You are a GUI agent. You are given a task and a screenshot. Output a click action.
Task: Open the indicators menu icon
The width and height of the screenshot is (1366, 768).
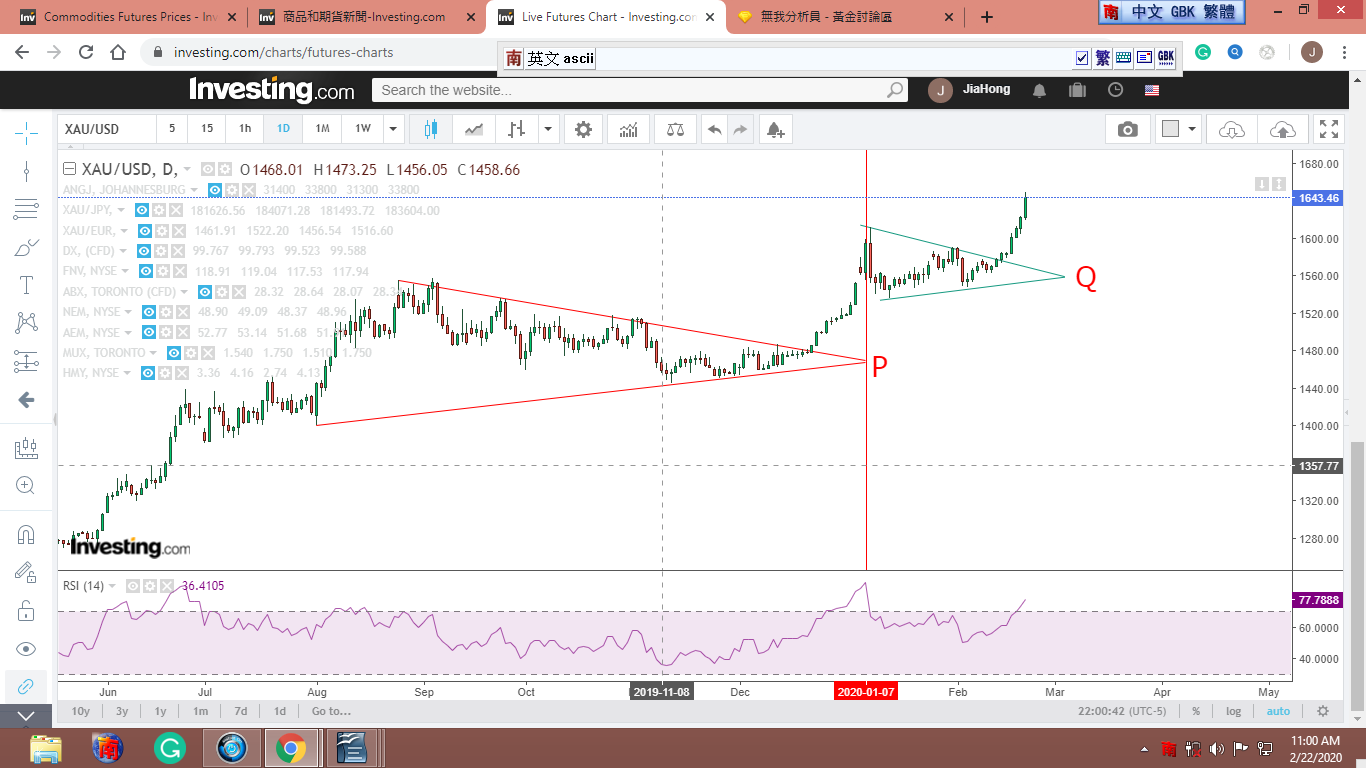(x=629, y=129)
